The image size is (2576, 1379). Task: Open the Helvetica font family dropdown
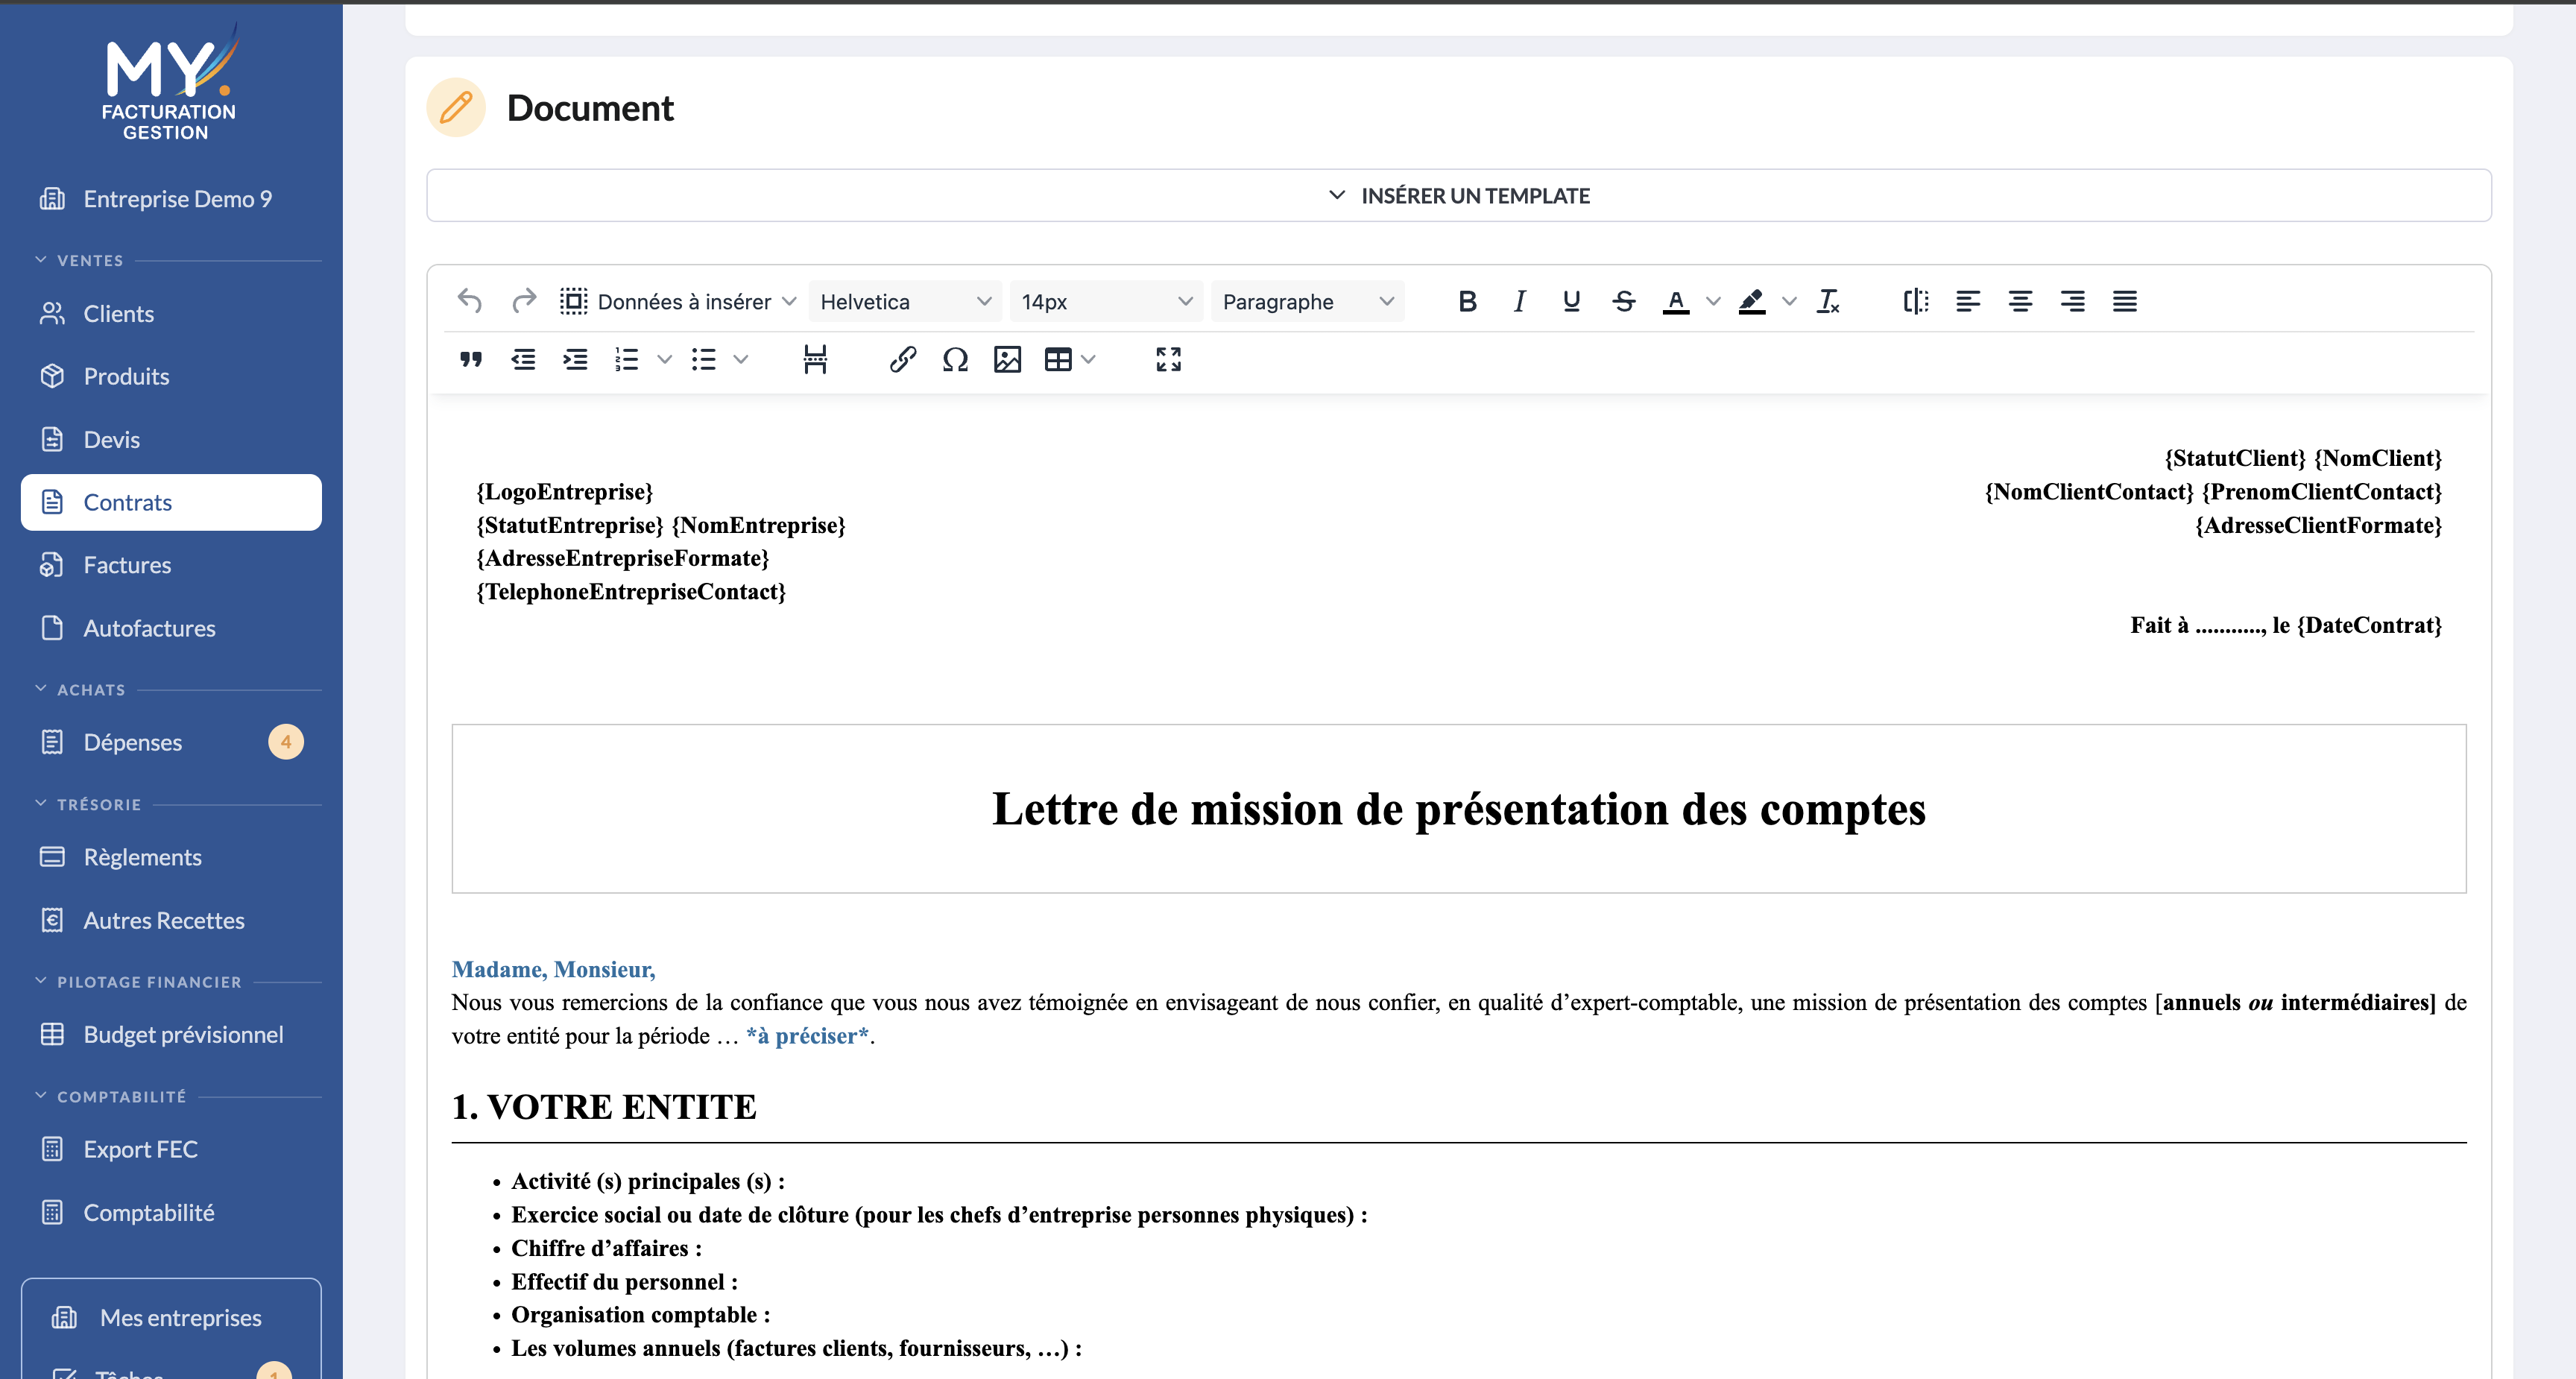905,301
